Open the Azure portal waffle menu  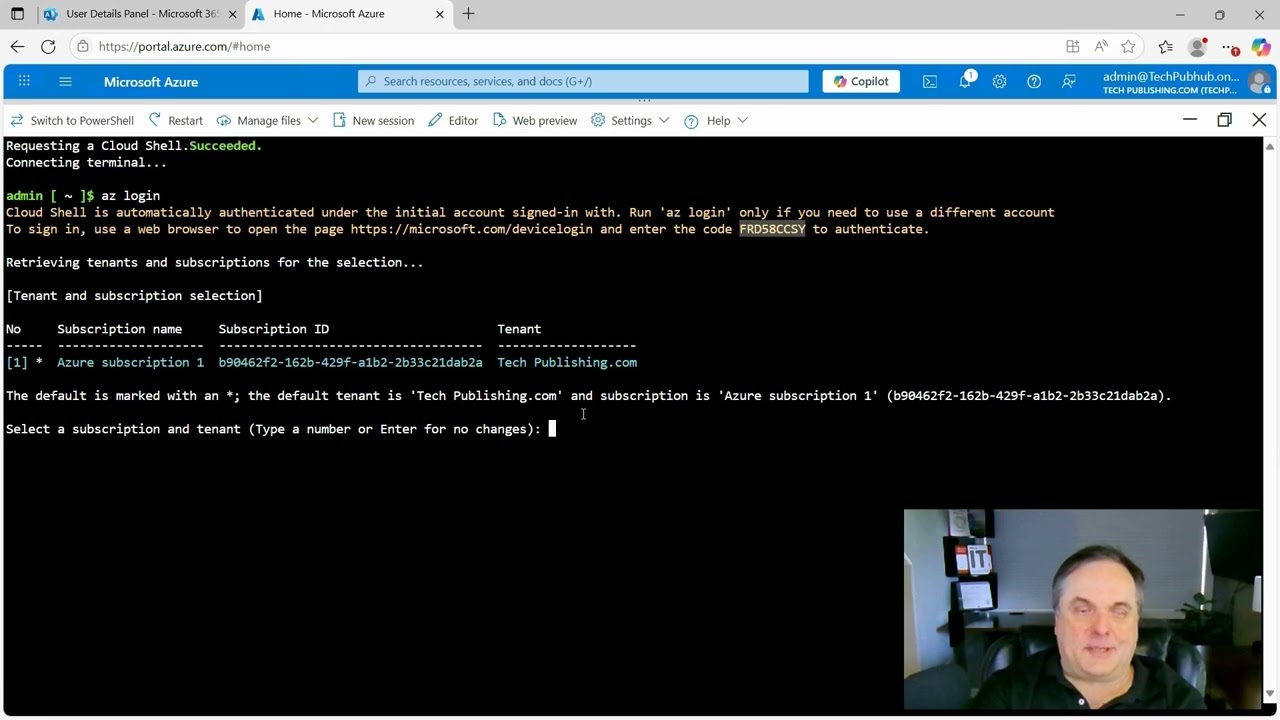(x=24, y=81)
